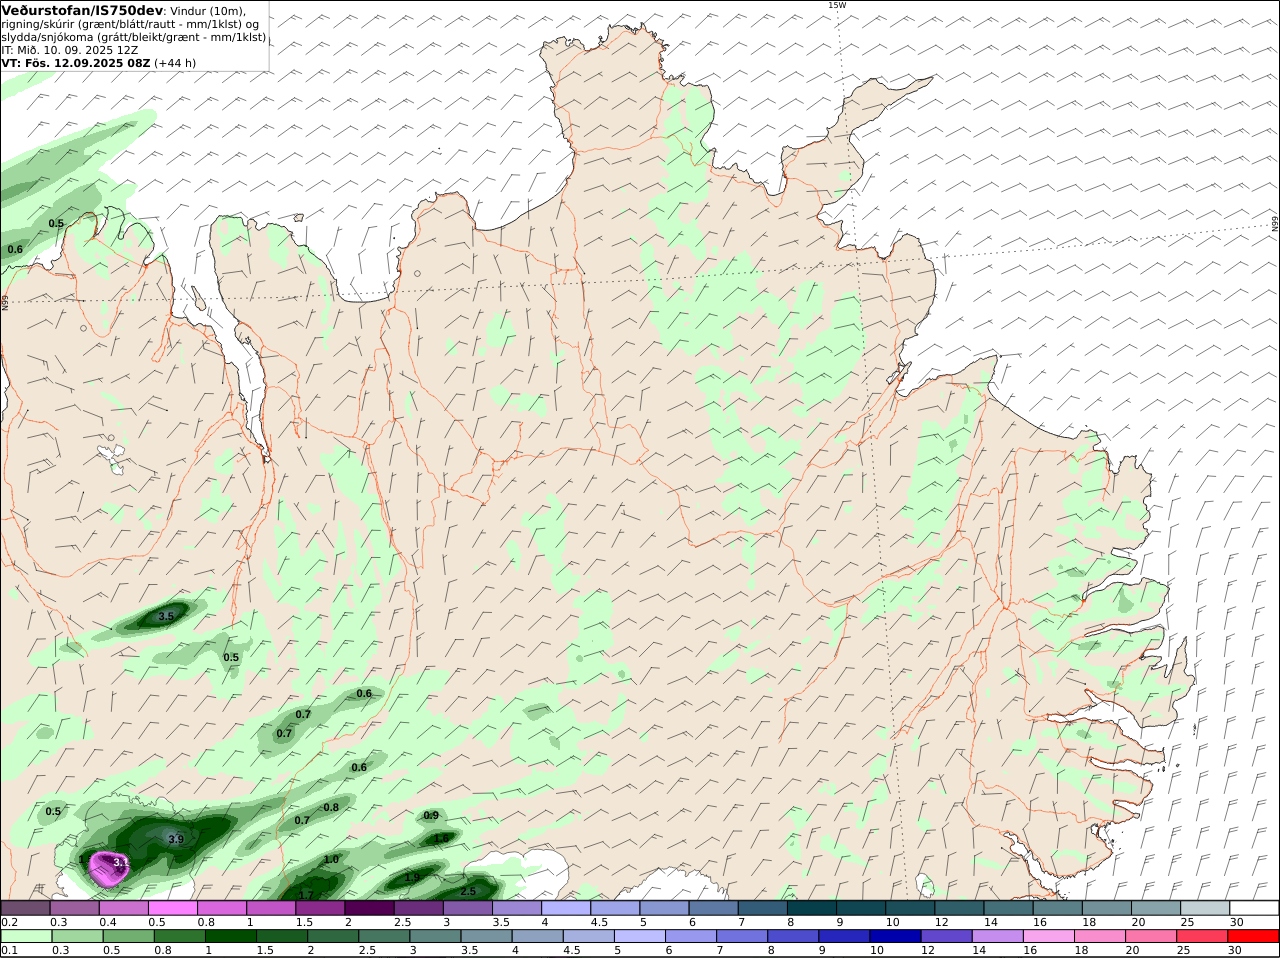Pick the white swatch after 30 in the sleet legend
The image size is (1280, 958).
point(1254,908)
